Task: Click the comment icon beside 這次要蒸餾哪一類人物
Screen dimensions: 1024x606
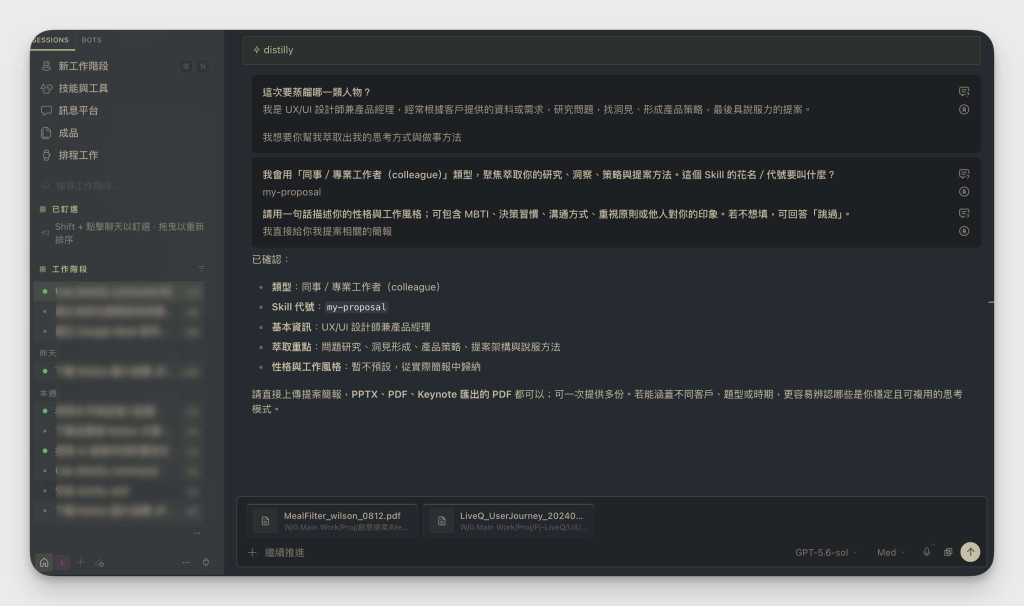Action: [964, 91]
